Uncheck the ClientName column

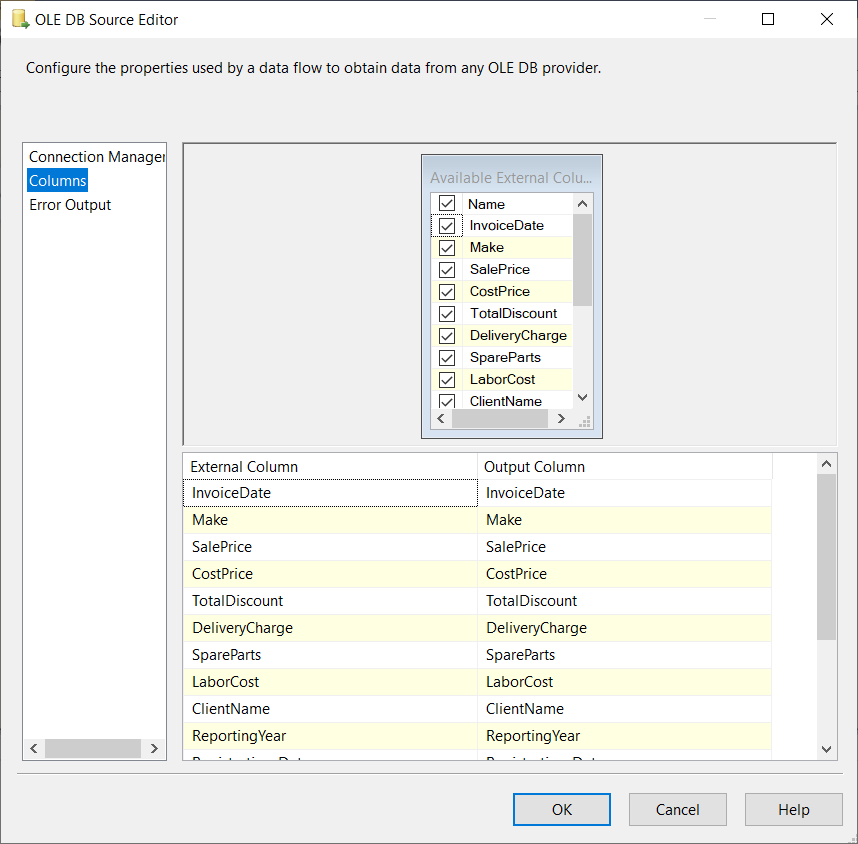point(446,400)
